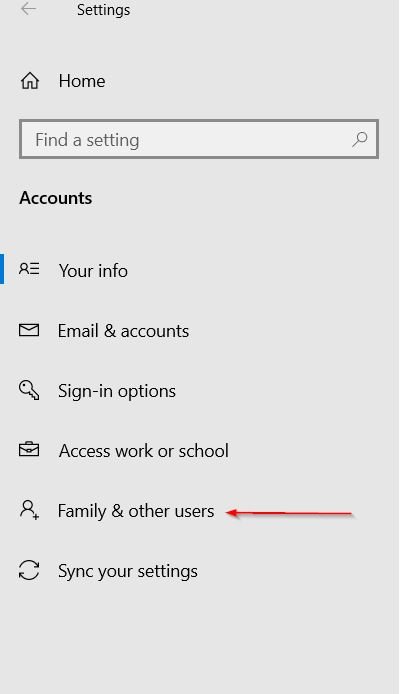Screen dimensions: 414x694
Task: Click the add-person Family users icon
Action: click(x=29, y=509)
